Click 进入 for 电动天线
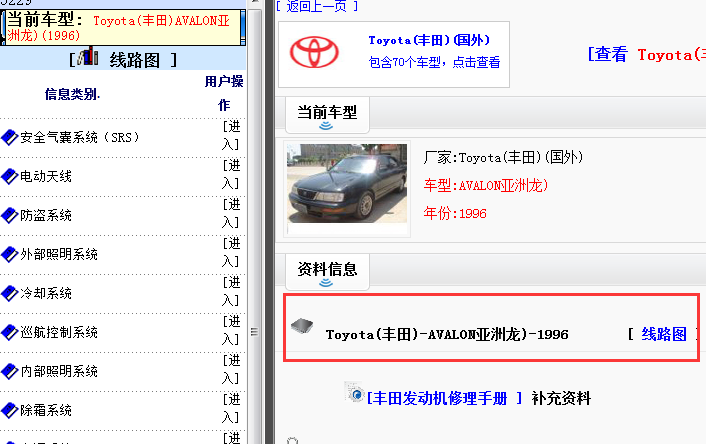 click(231, 174)
